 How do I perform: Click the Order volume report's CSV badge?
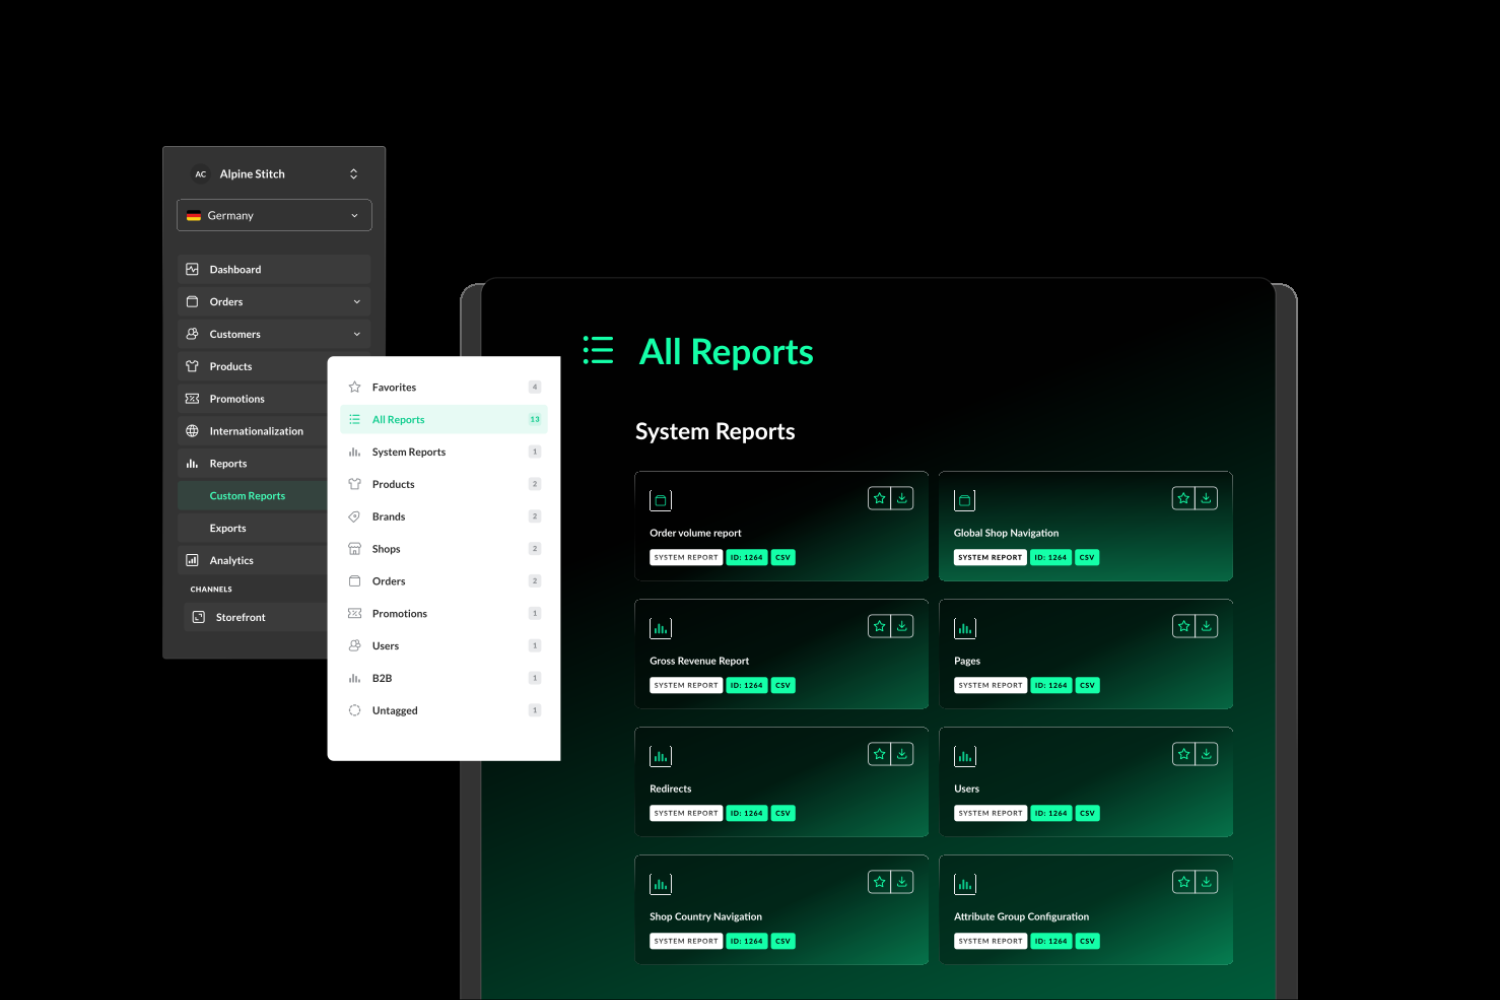[x=783, y=558]
